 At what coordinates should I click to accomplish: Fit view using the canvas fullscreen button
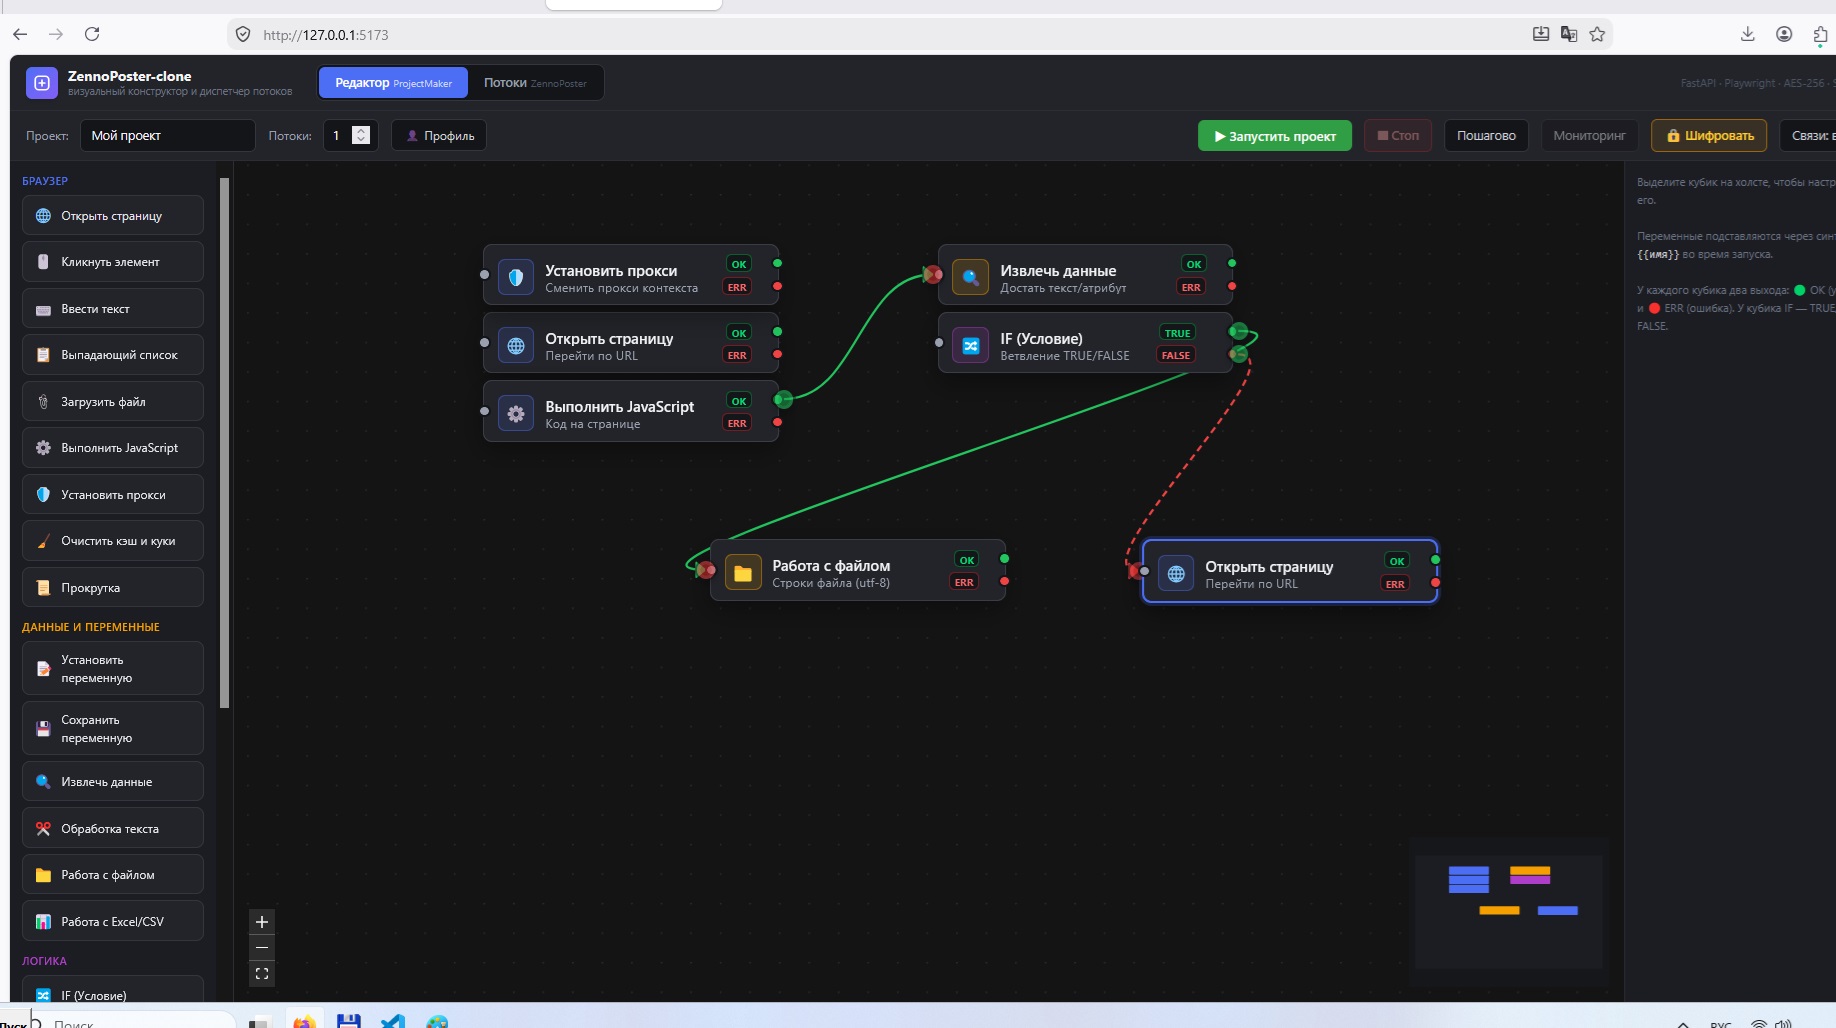262,973
